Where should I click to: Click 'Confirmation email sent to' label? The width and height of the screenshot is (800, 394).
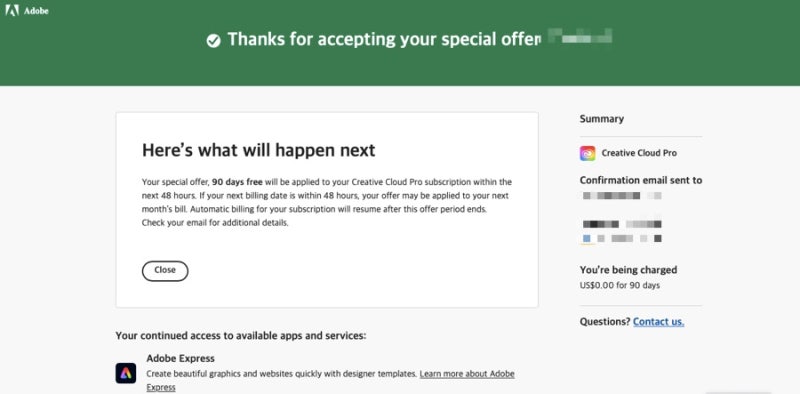point(641,180)
